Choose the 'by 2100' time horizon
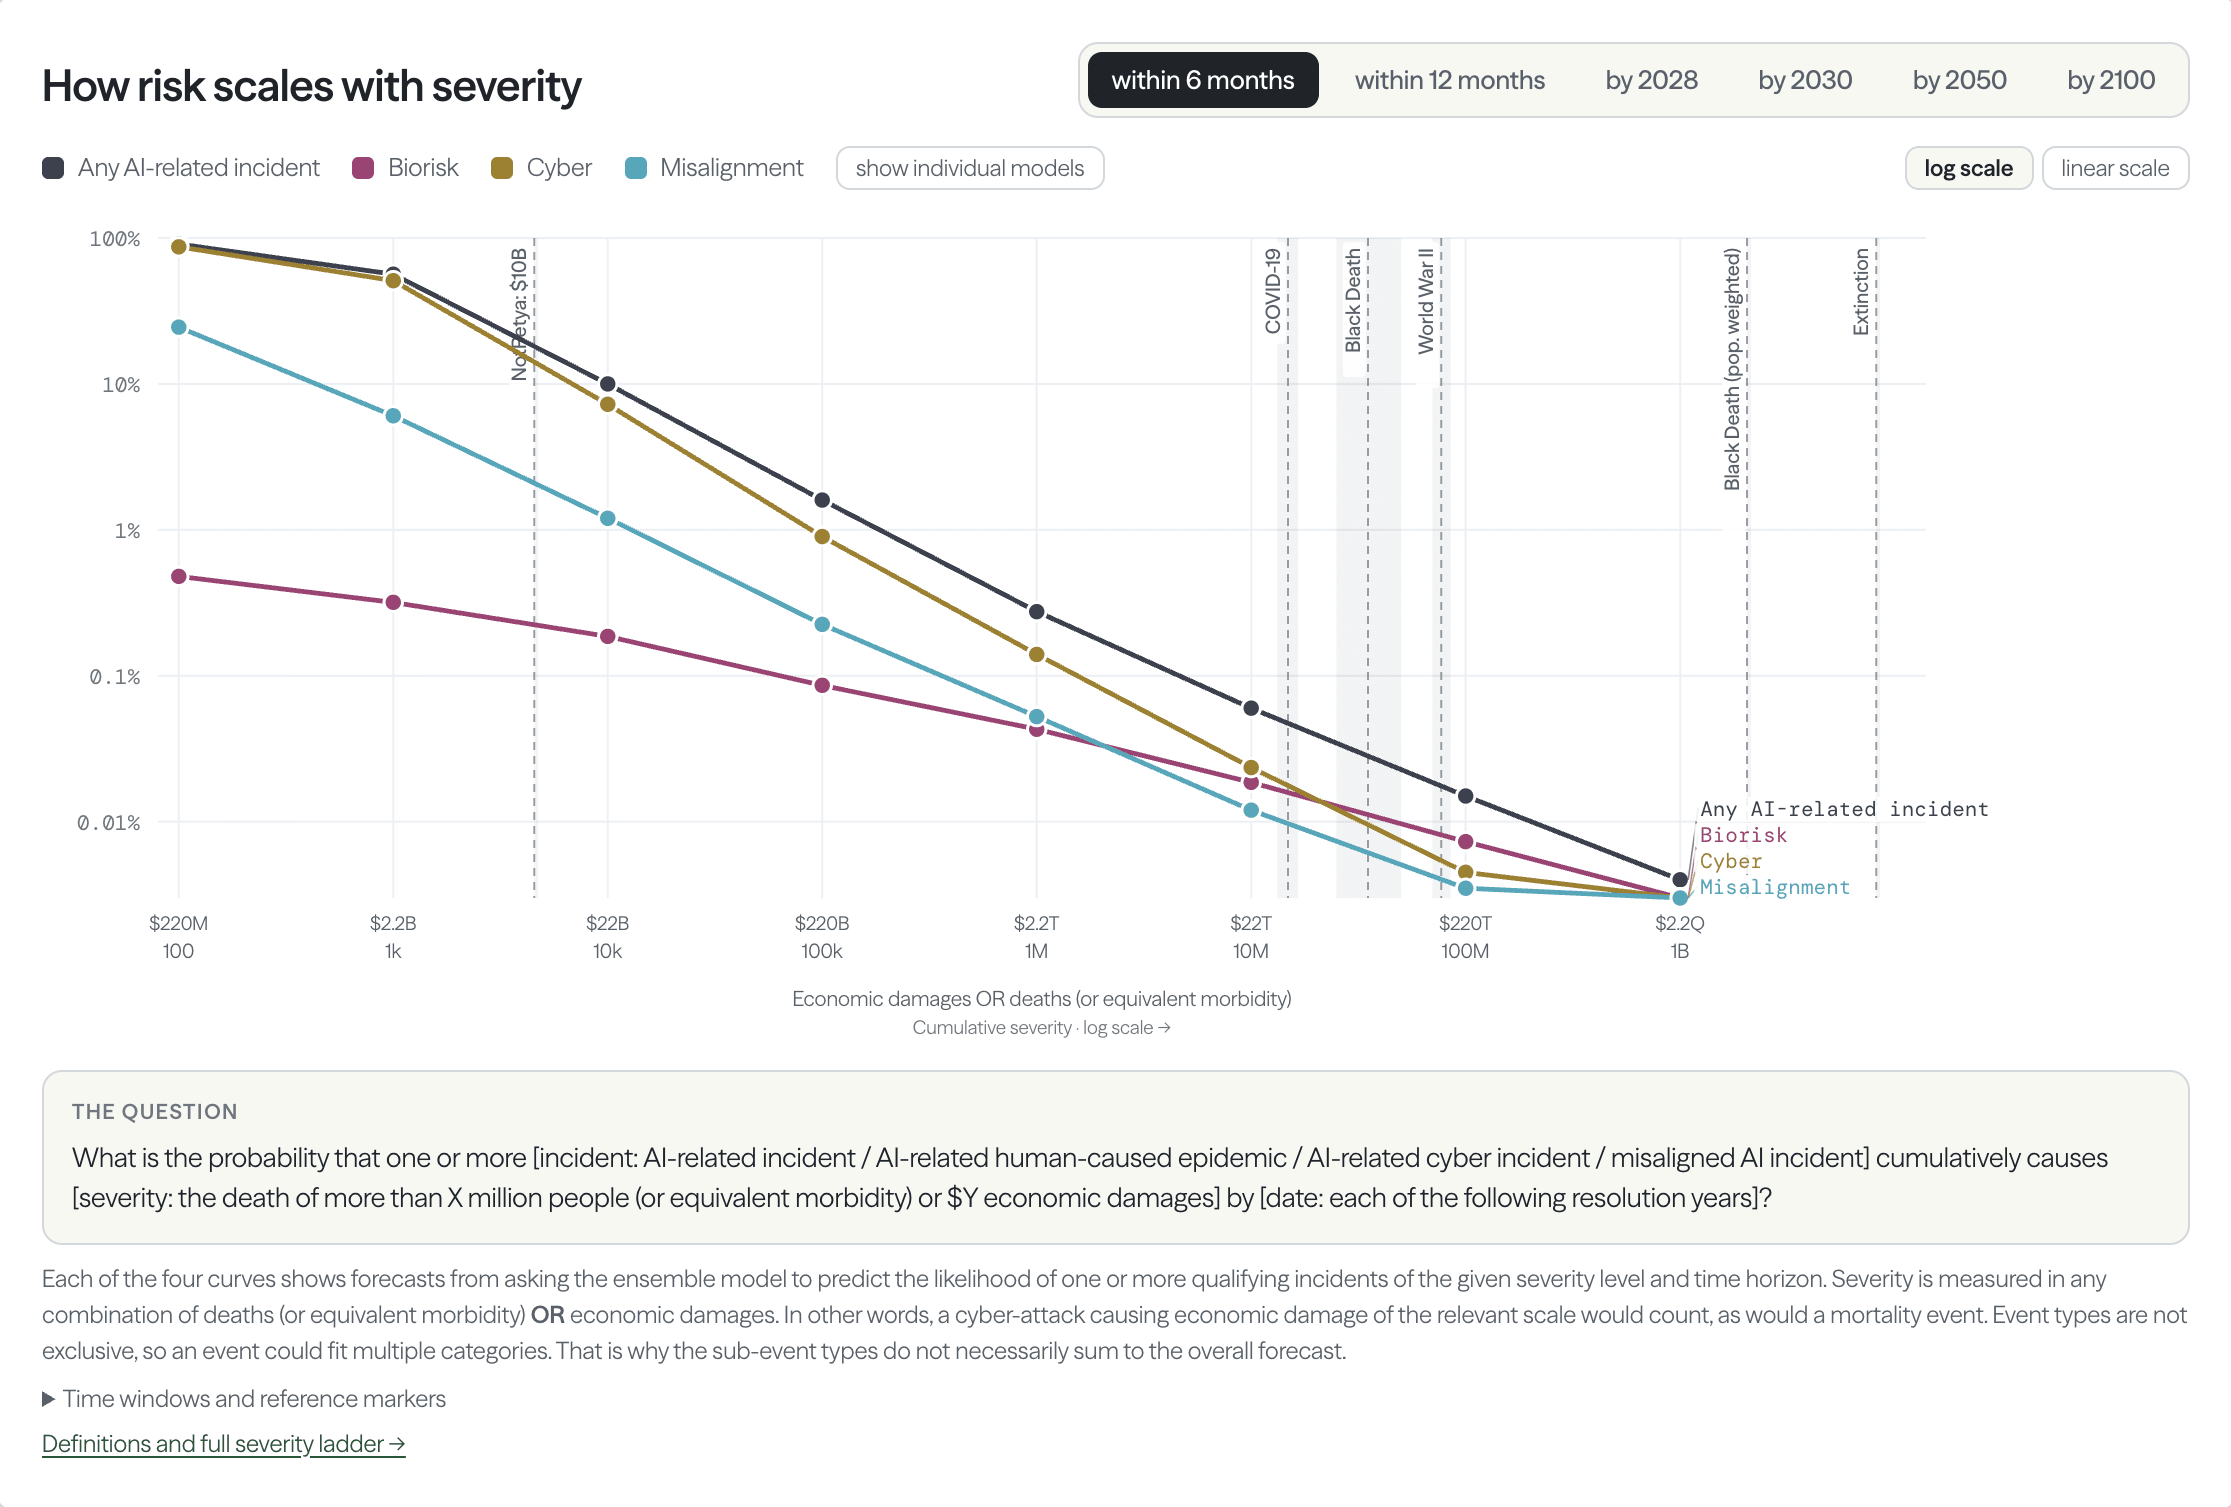The height and width of the screenshot is (1507, 2231). pos(2110,80)
